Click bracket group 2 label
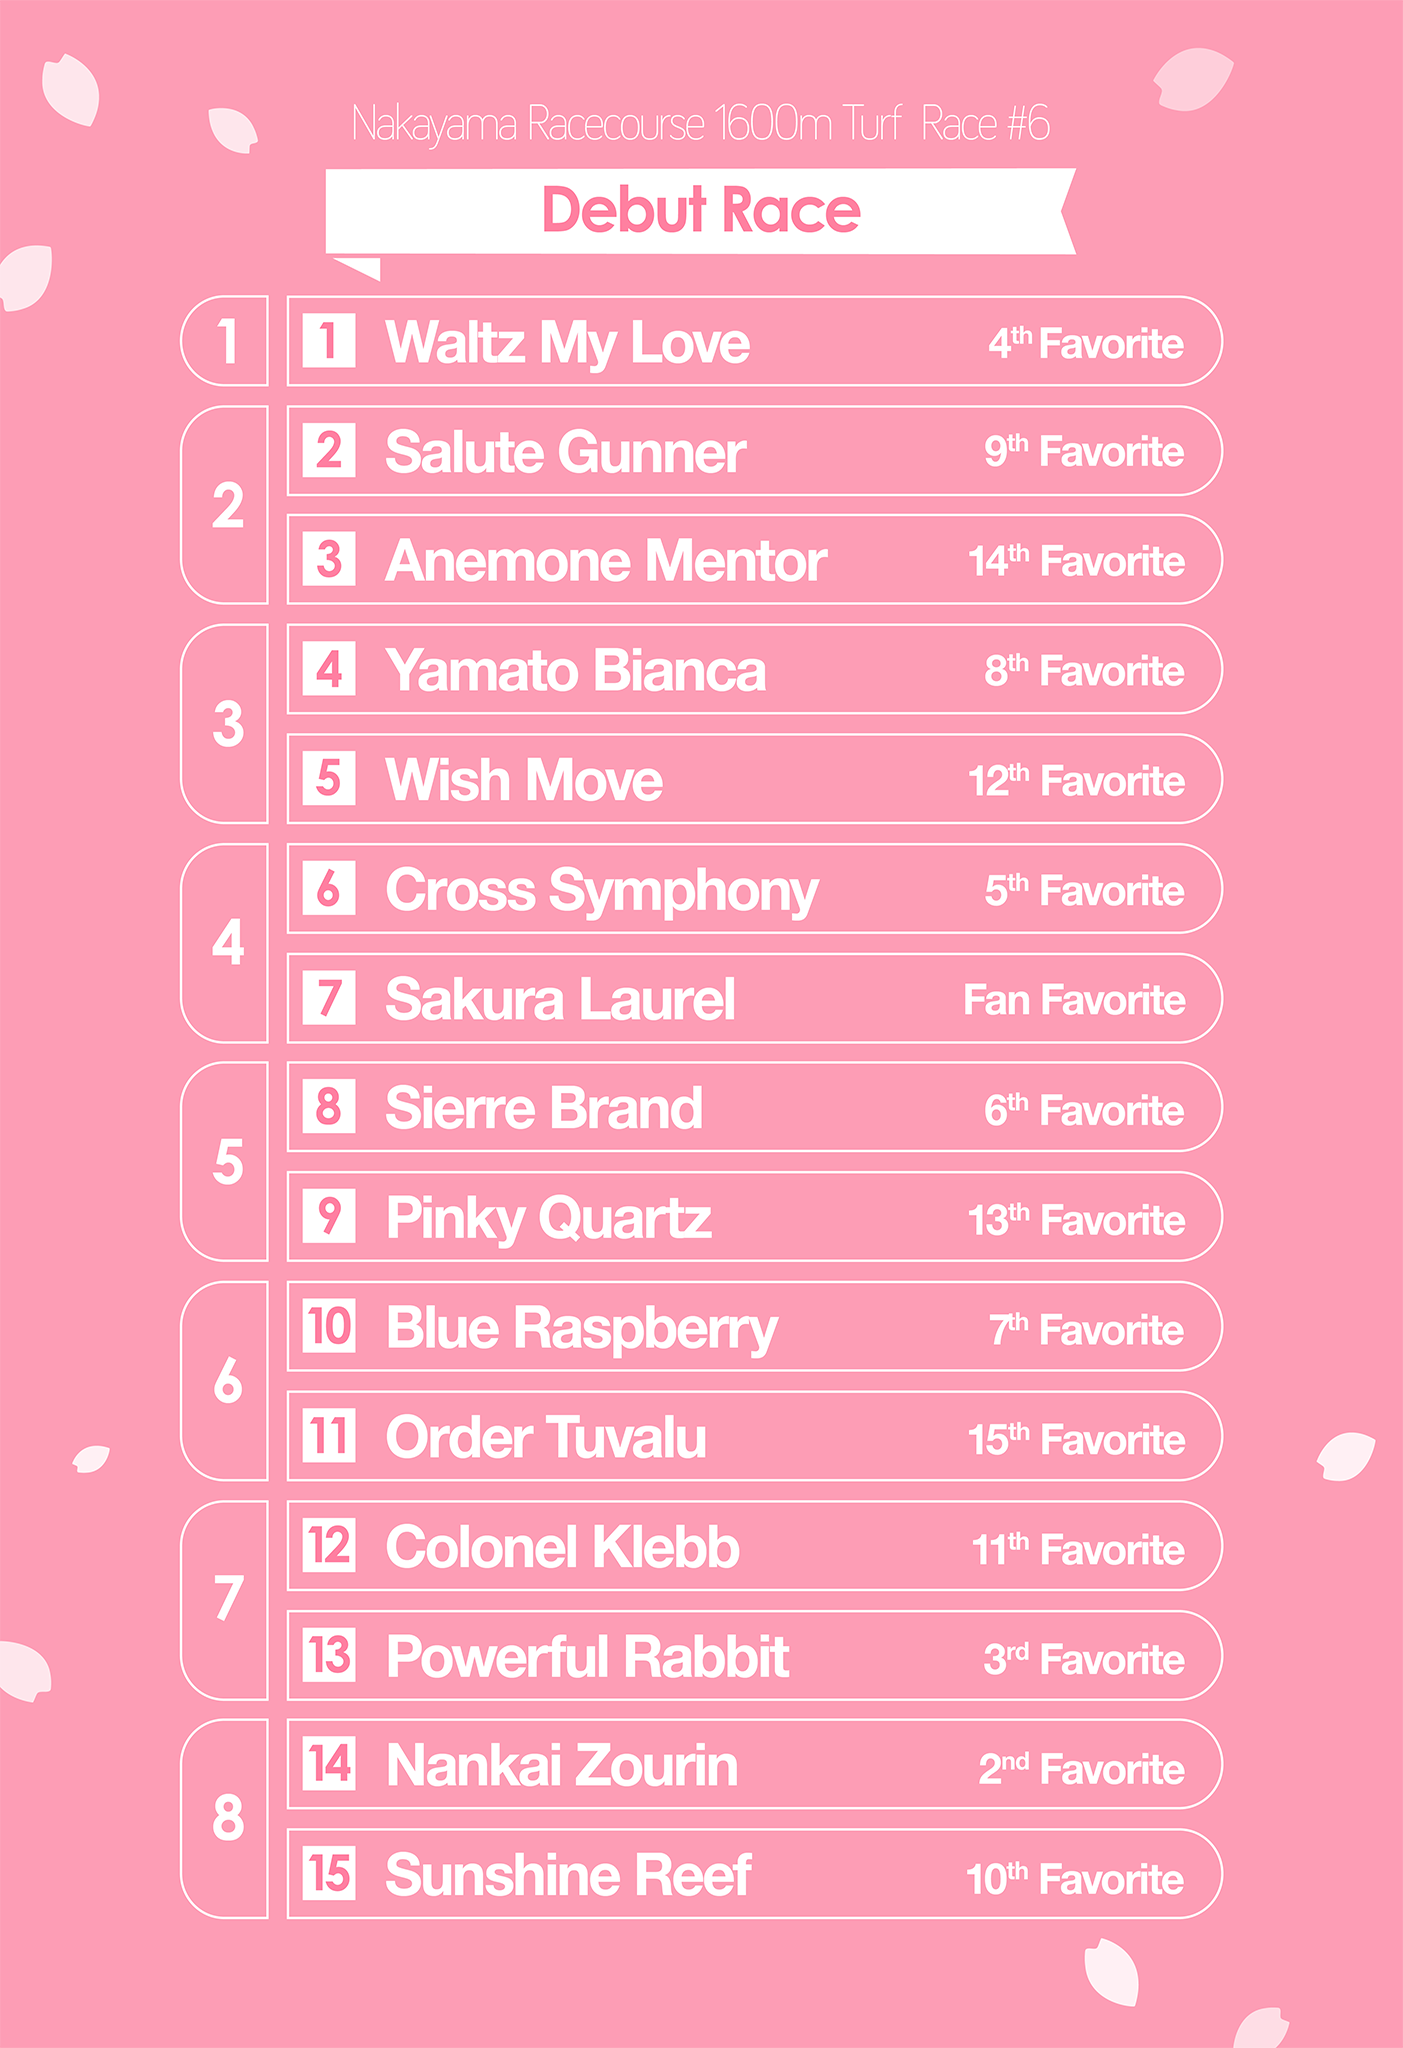Viewport: 1403px width, 2048px height. coord(228,505)
